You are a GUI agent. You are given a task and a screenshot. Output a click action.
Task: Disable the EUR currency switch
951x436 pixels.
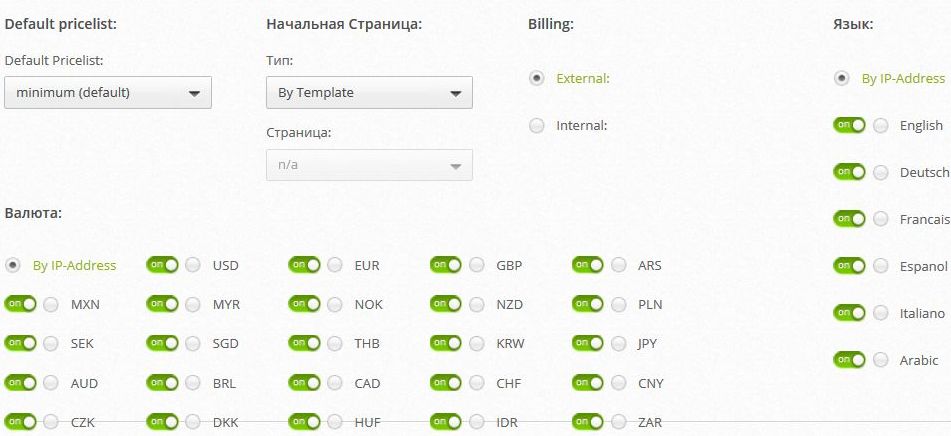(x=304, y=265)
